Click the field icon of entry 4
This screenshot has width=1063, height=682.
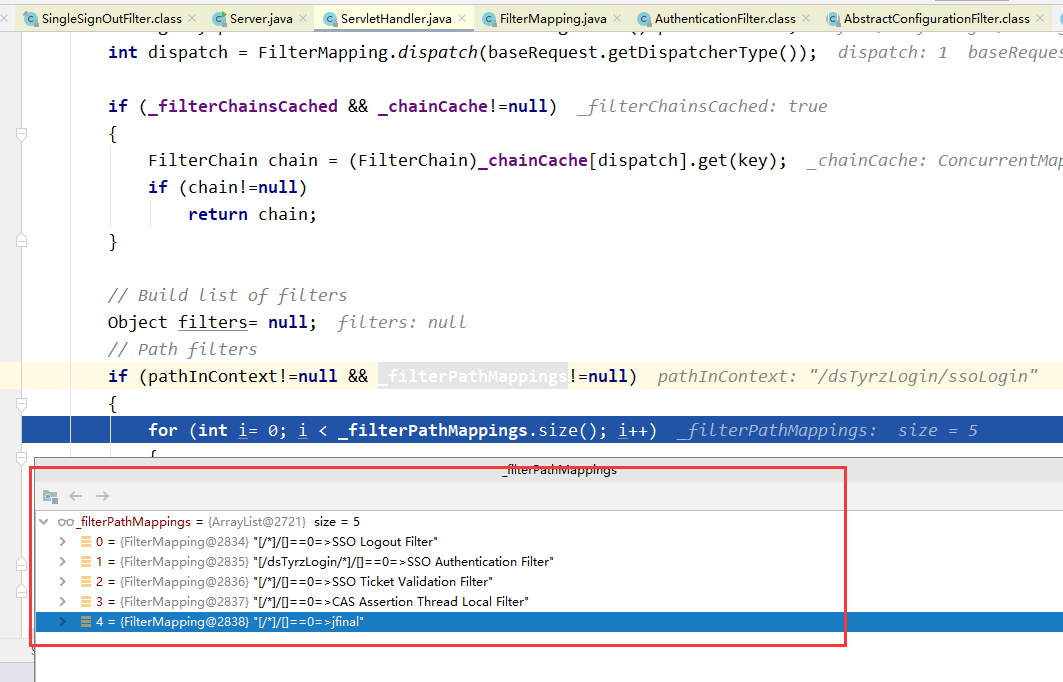pos(85,622)
